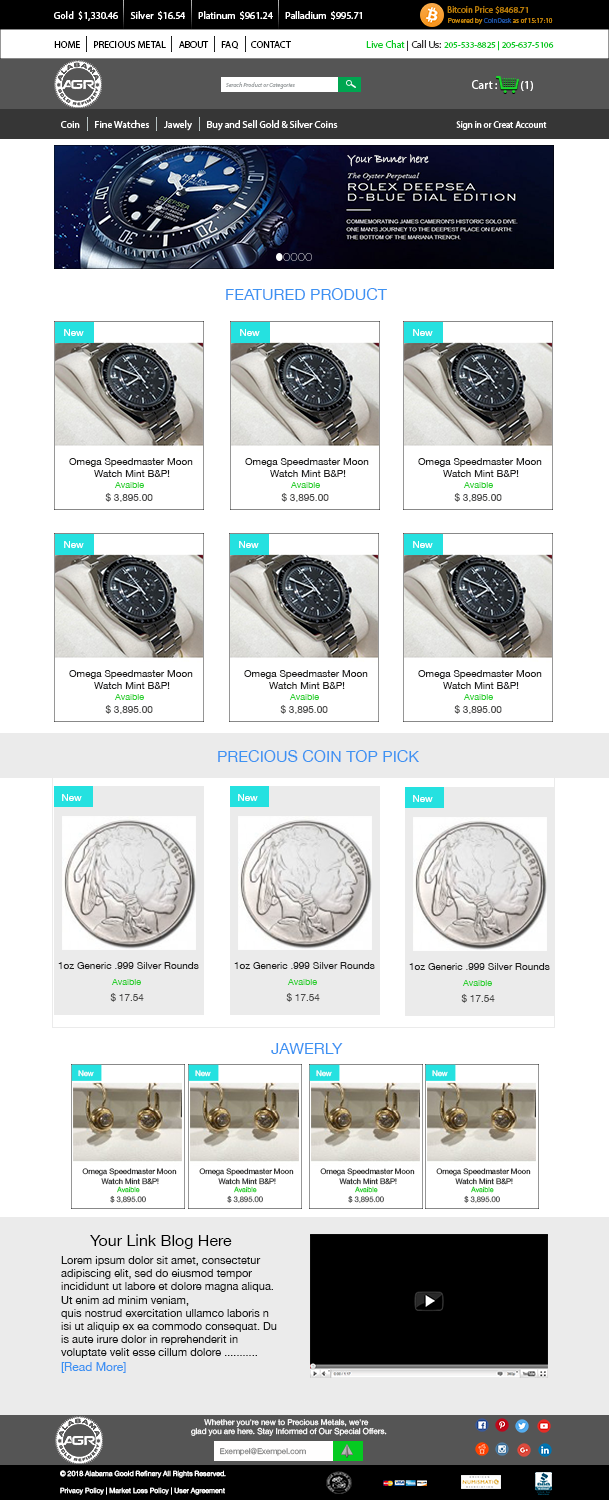The width and height of the screenshot is (609, 1500).
Task: Open the Precious Metal menu item
Action: click(x=130, y=45)
